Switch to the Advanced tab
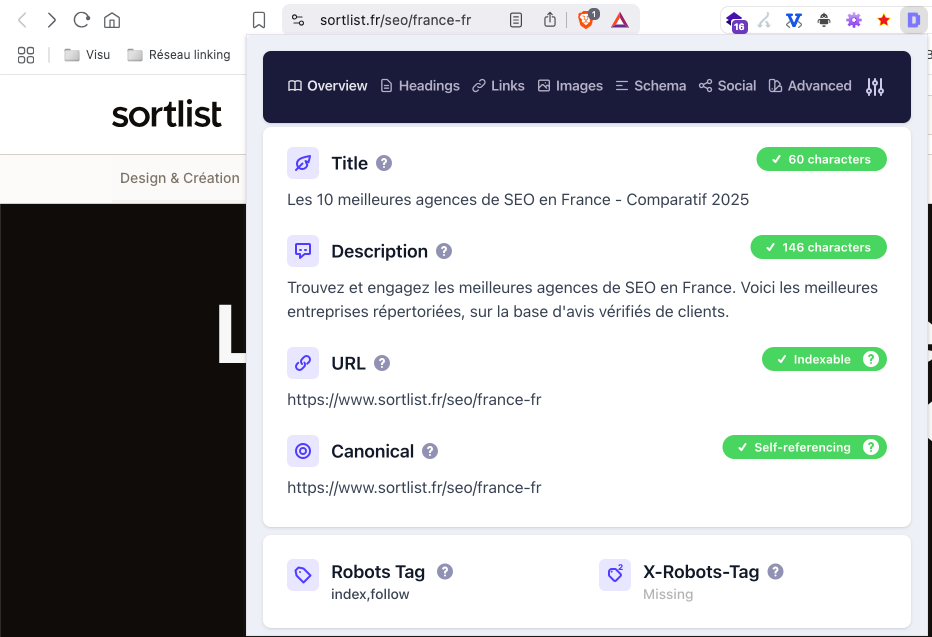932x637 pixels. point(810,86)
